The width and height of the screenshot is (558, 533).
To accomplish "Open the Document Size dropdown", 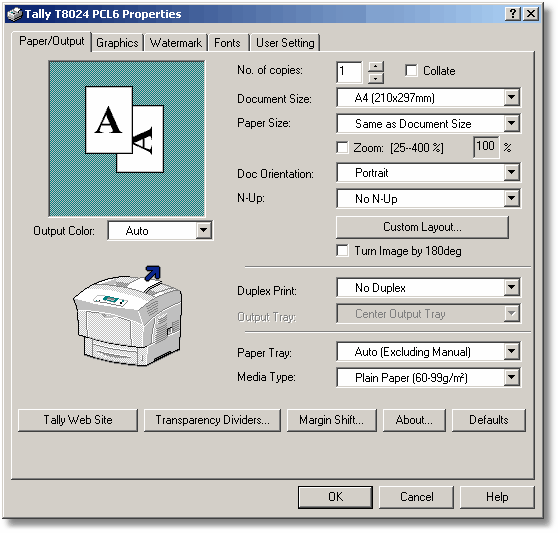I will (429, 97).
